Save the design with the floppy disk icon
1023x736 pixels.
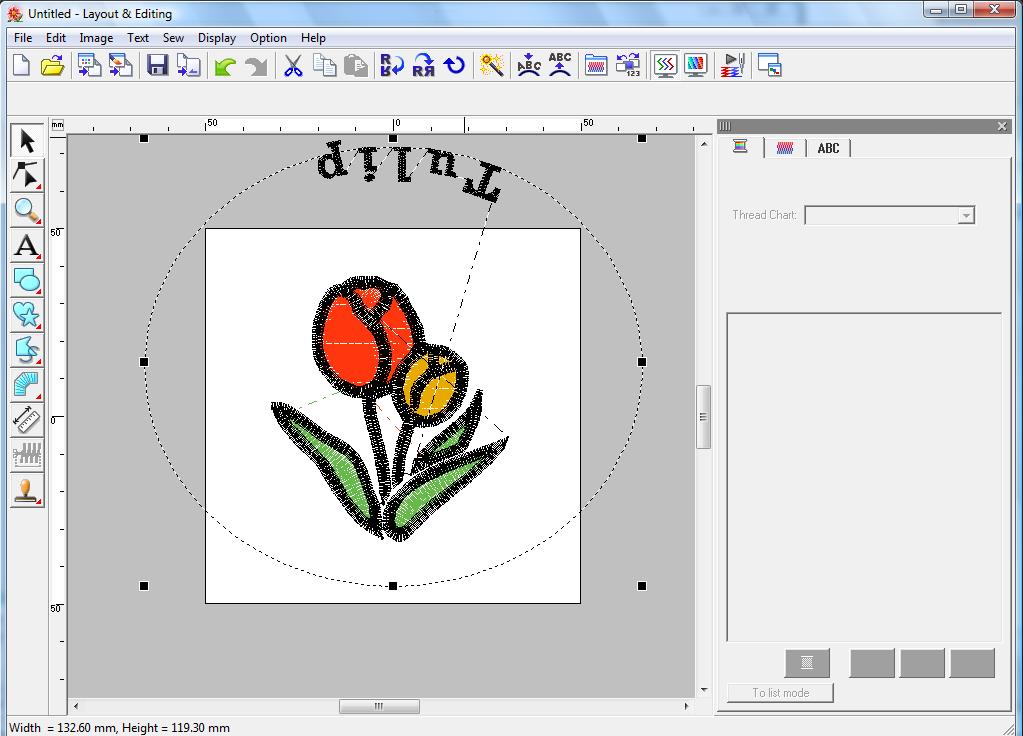point(157,65)
